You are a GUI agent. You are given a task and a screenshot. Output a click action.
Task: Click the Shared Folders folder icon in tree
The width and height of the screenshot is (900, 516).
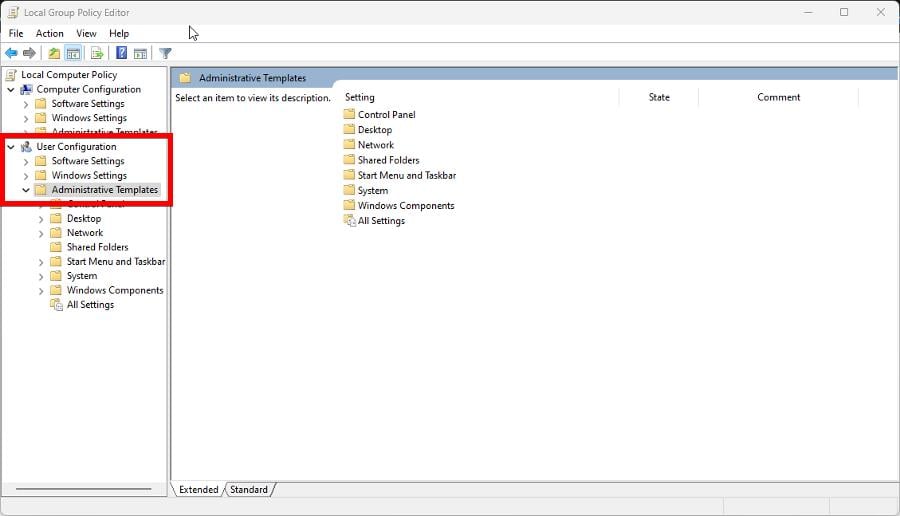pos(56,247)
